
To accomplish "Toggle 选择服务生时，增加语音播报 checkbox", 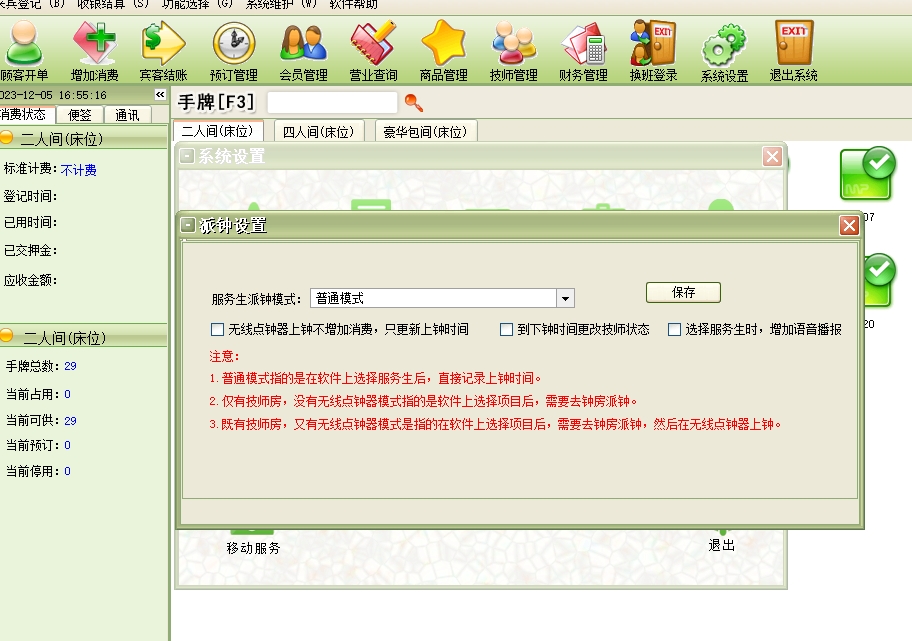I will (x=675, y=329).
